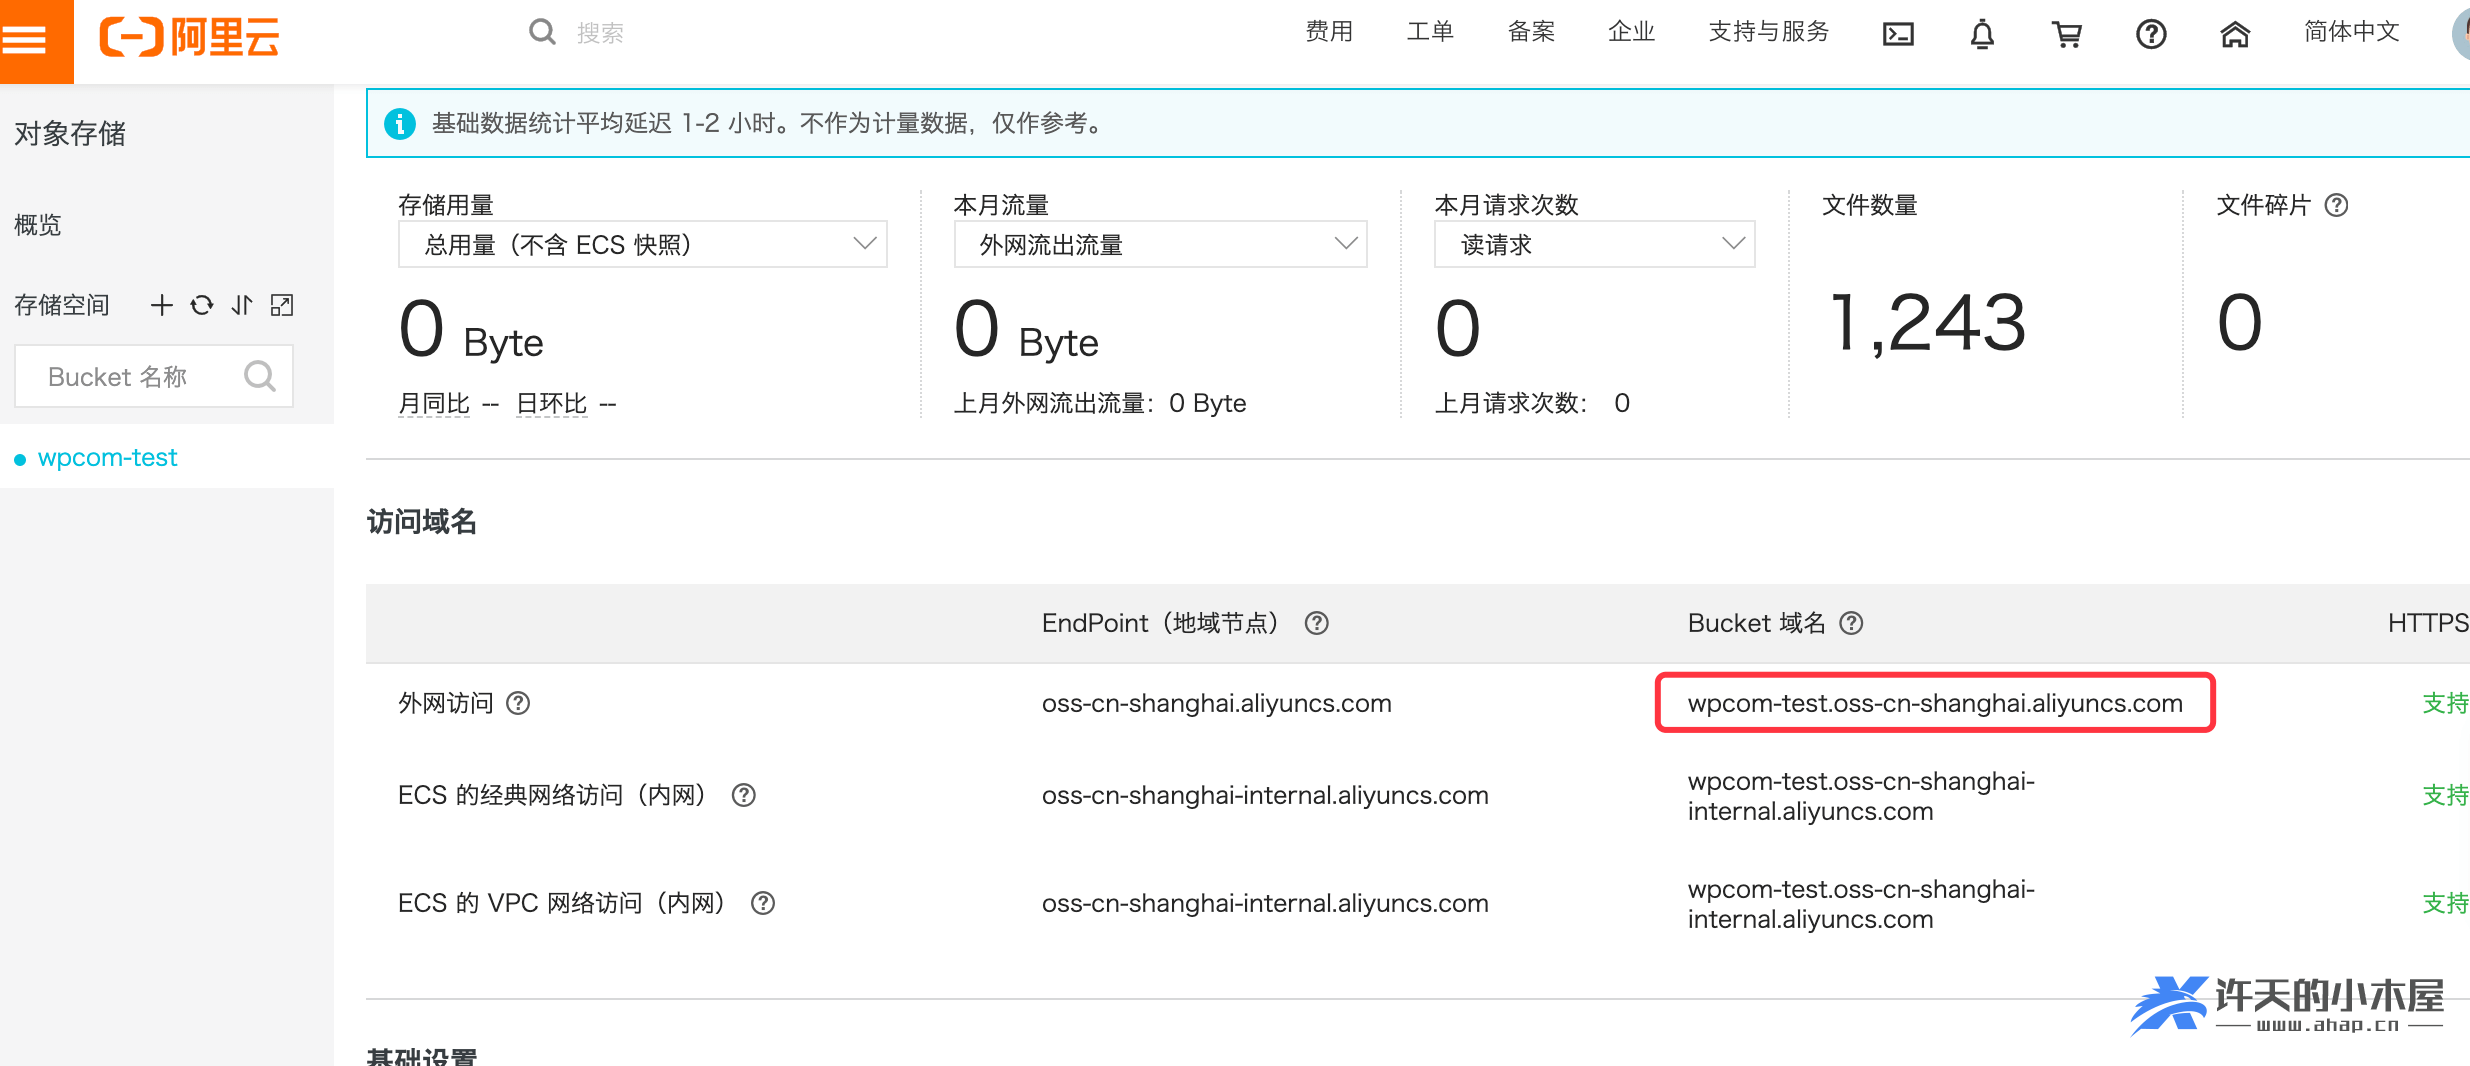Open the 支持与服务 menu
This screenshot has height=1066, width=2470.
point(1769,32)
